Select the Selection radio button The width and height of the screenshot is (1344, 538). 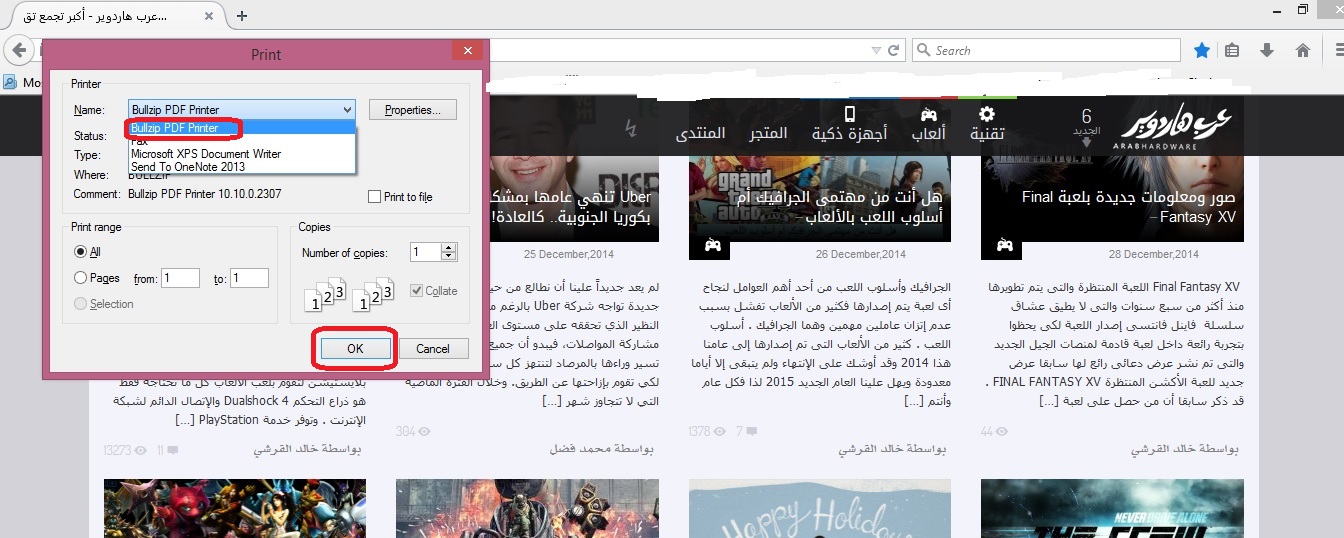click(x=80, y=304)
